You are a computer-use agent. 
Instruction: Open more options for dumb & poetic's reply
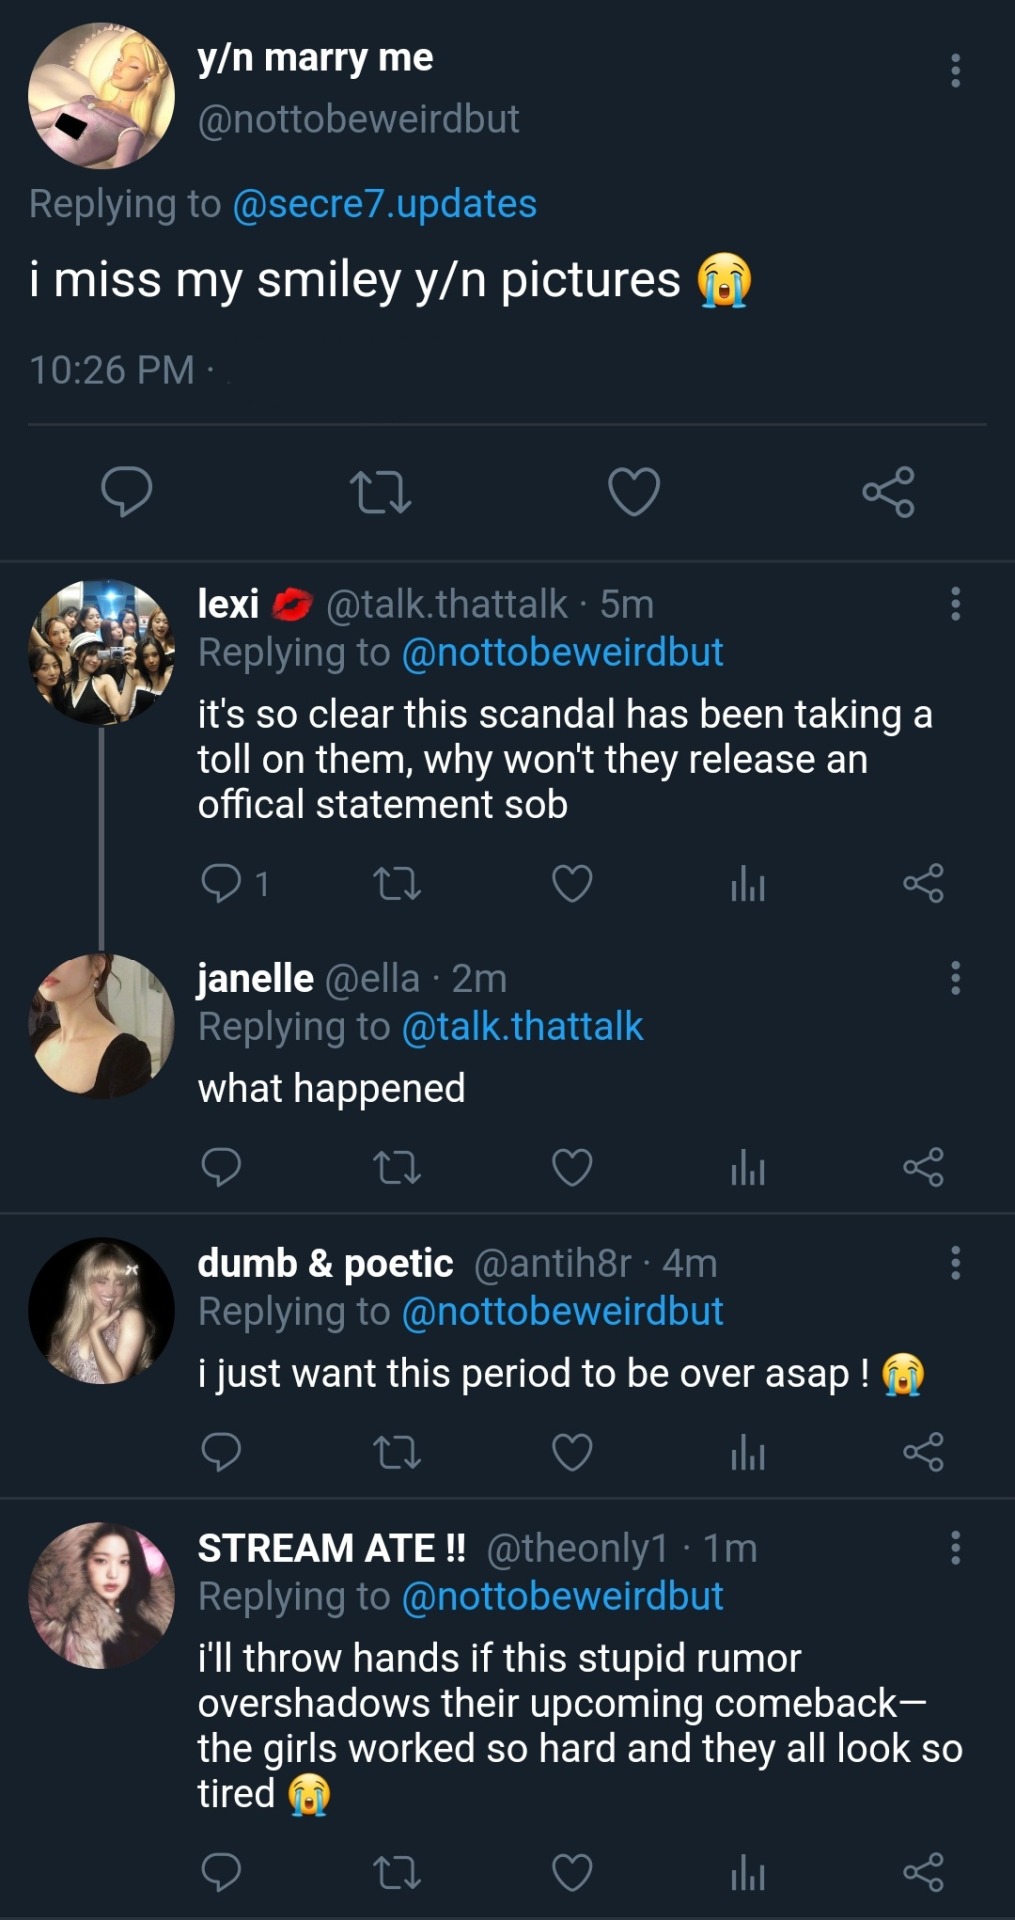pos(956,1263)
